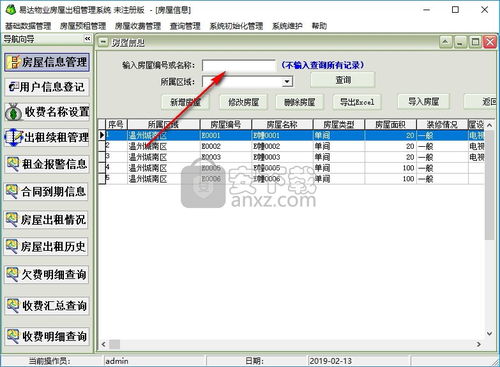
Task: Click the date 2019-02-13 in status bar
Action: pos(330,361)
